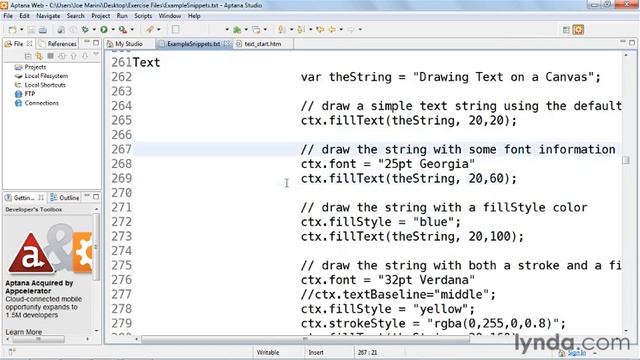Minimize the File view panel
Image resolution: width=640 pixels, height=360 pixels.
pos(87,42)
